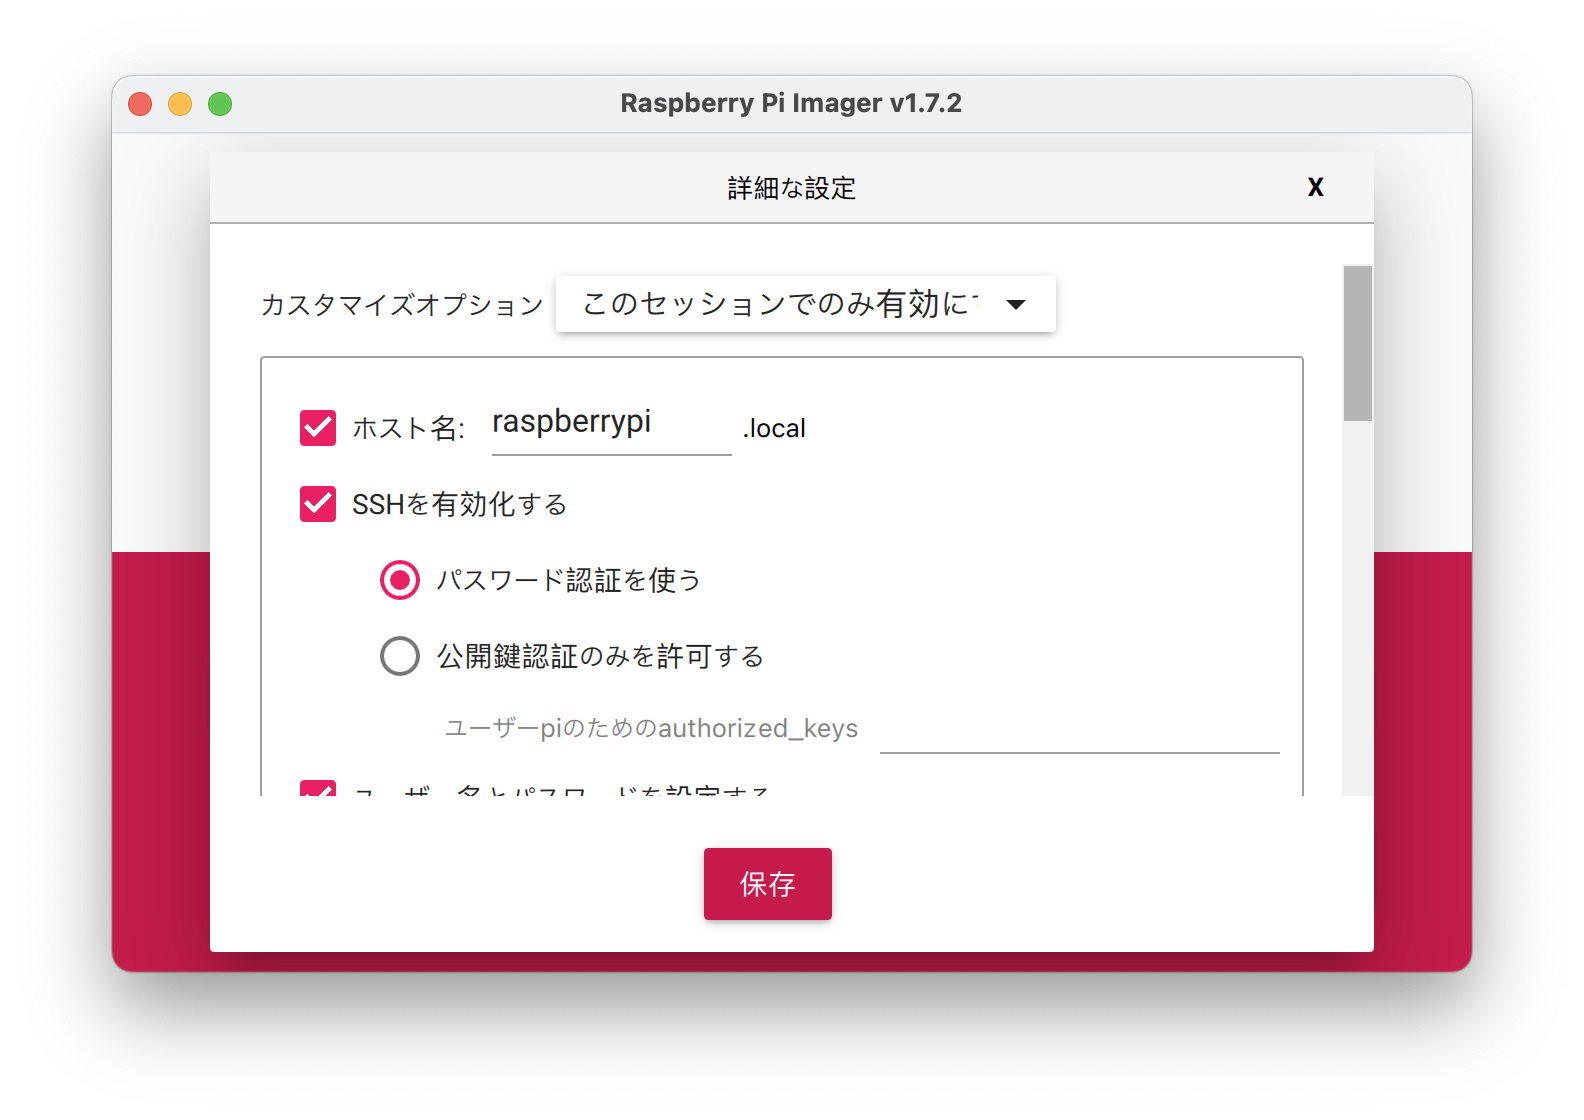Click the 保存 button

coord(767,884)
